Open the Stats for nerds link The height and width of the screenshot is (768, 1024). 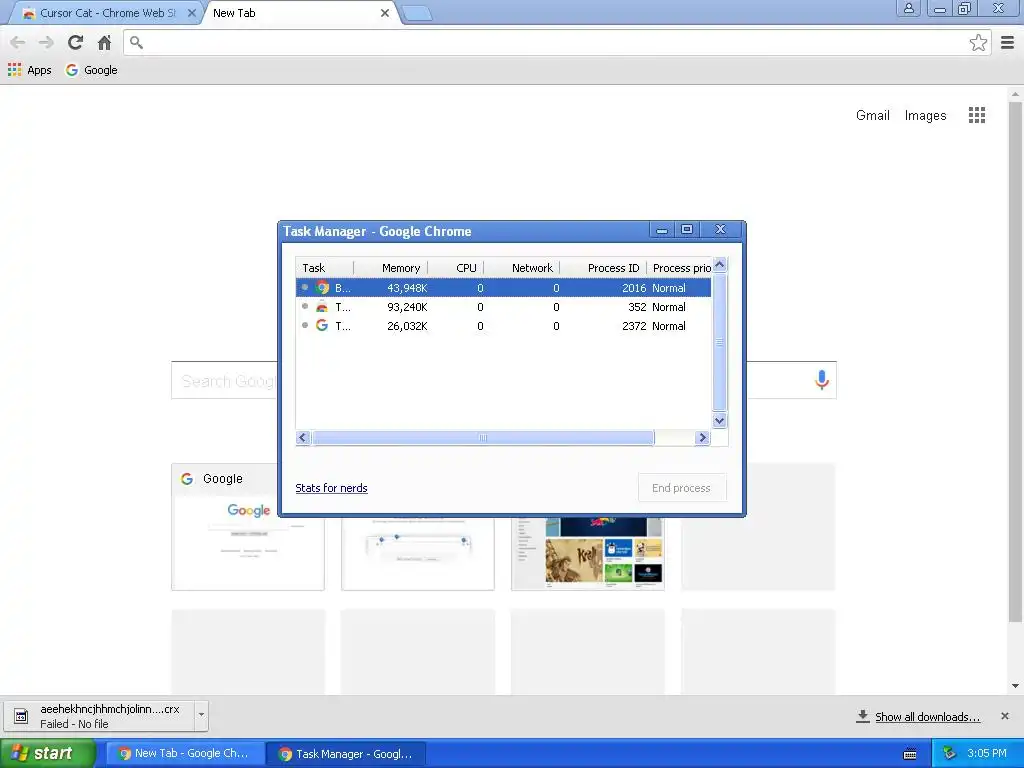331,488
